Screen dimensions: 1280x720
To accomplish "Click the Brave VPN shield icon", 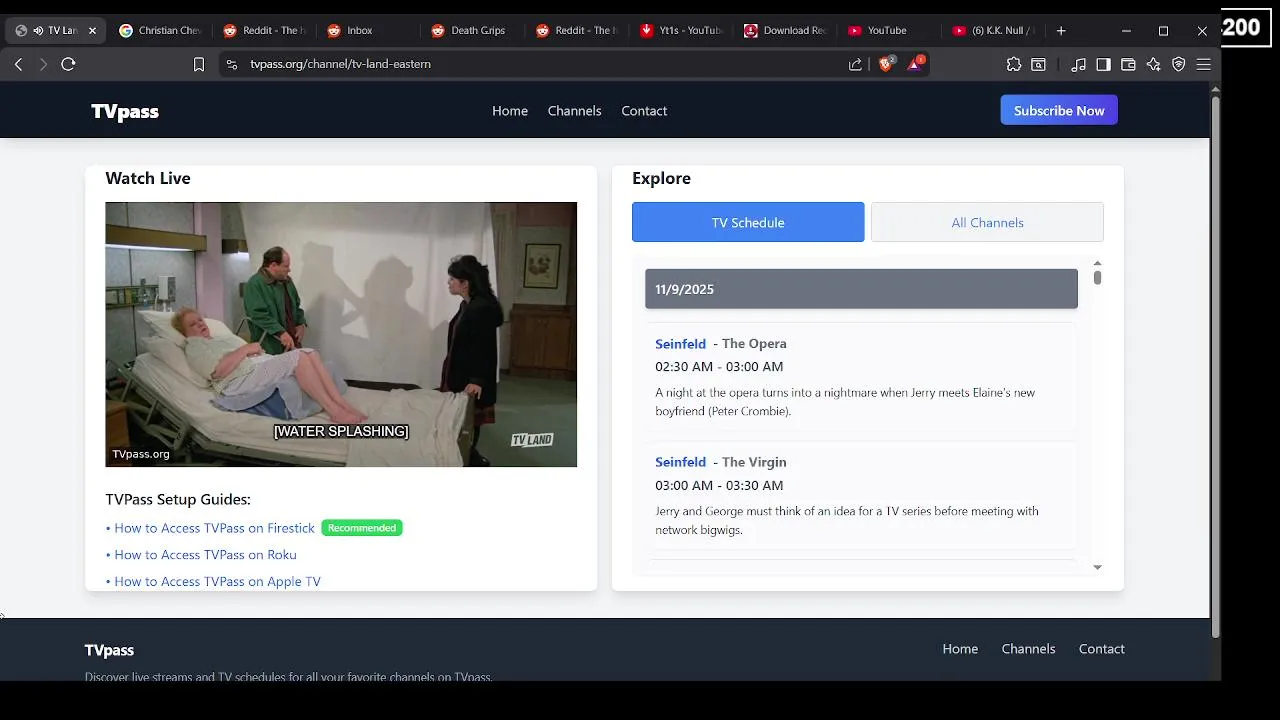I will coord(1179,64).
